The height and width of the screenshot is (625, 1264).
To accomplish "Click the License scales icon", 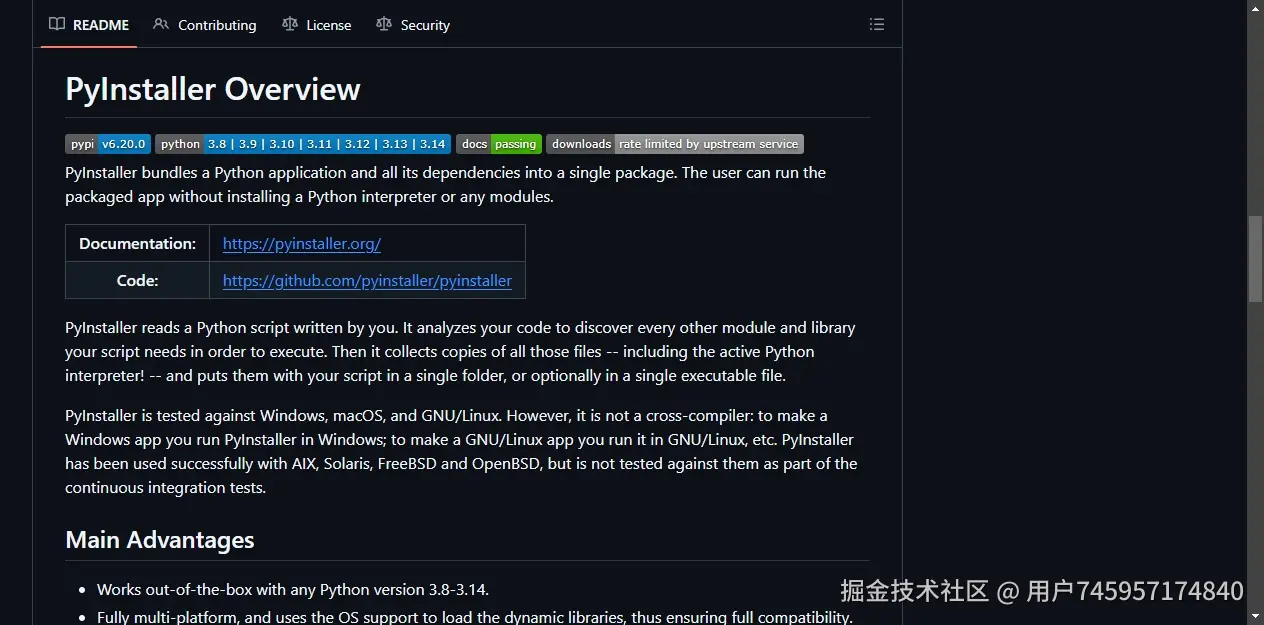I will [x=290, y=24].
